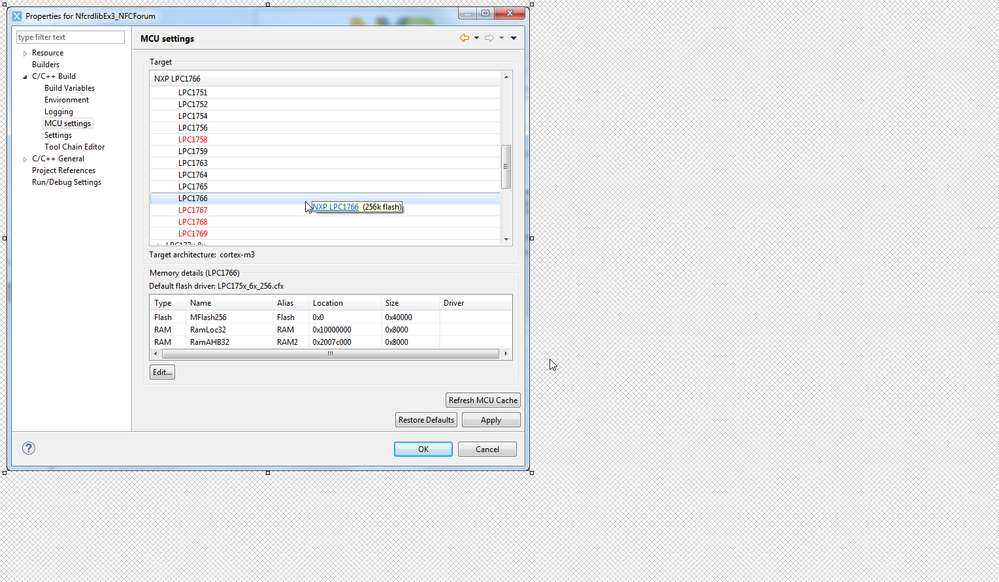Select LPC1751 in the target list
This screenshot has height=582, width=999.
325,92
